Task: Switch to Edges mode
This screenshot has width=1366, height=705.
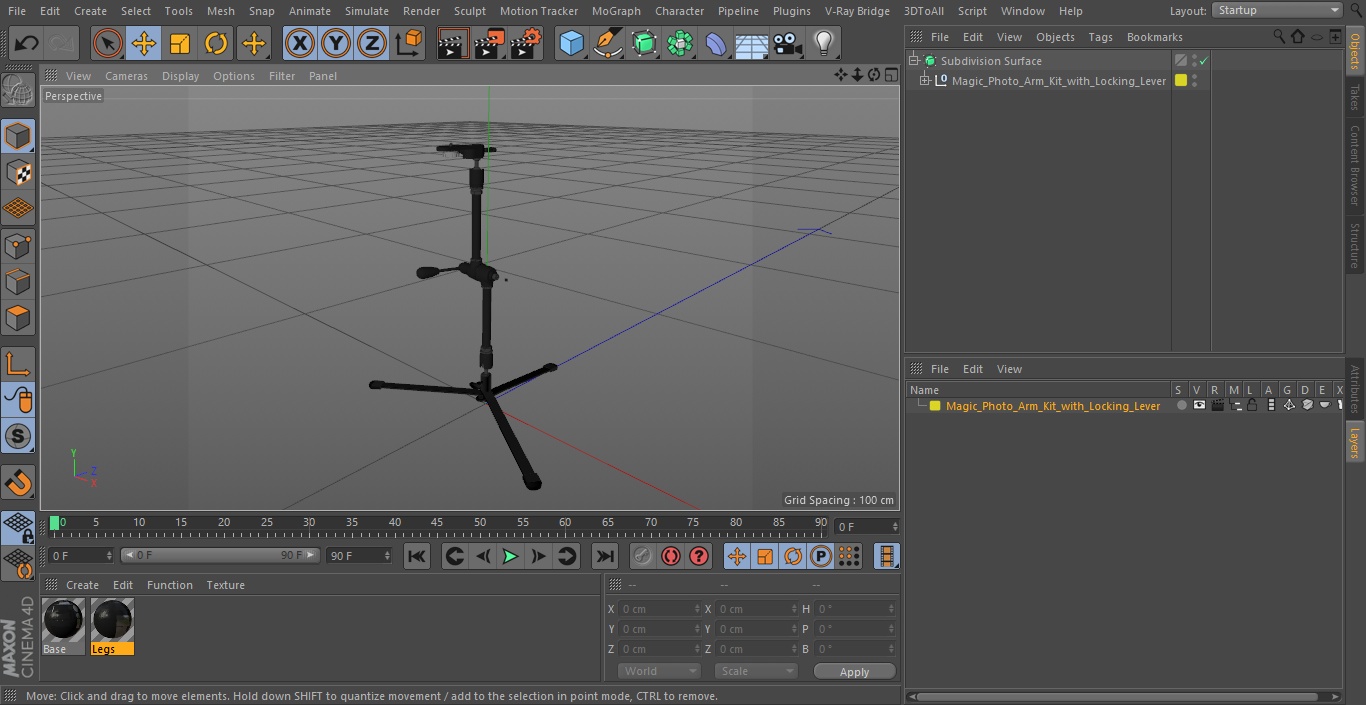Action: [18, 282]
